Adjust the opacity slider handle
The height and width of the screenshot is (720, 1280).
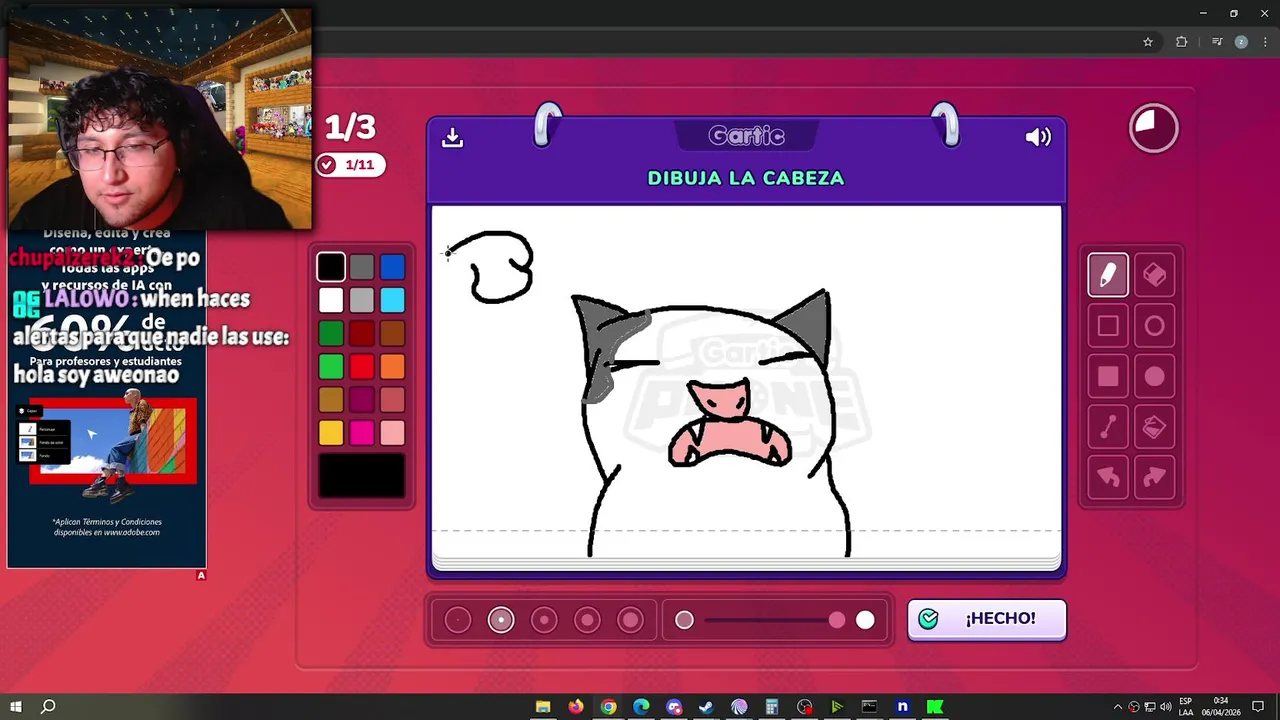coord(837,620)
